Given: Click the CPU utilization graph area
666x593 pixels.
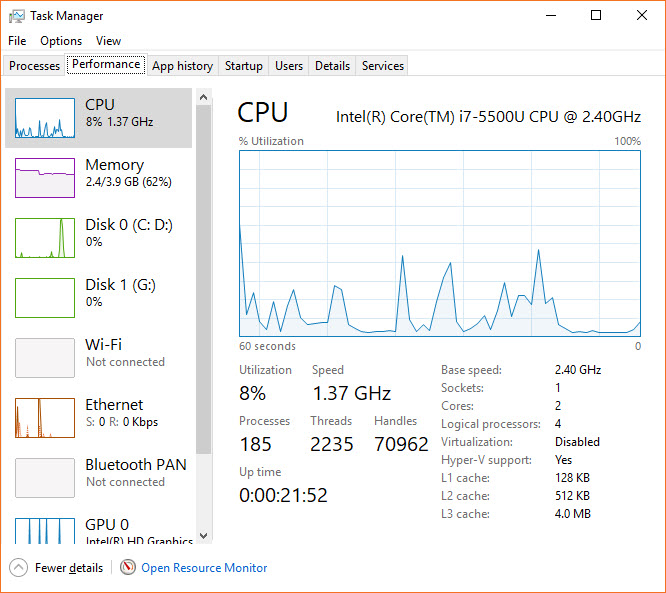Looking at the screenshot, I should click(x=440, y=243).
